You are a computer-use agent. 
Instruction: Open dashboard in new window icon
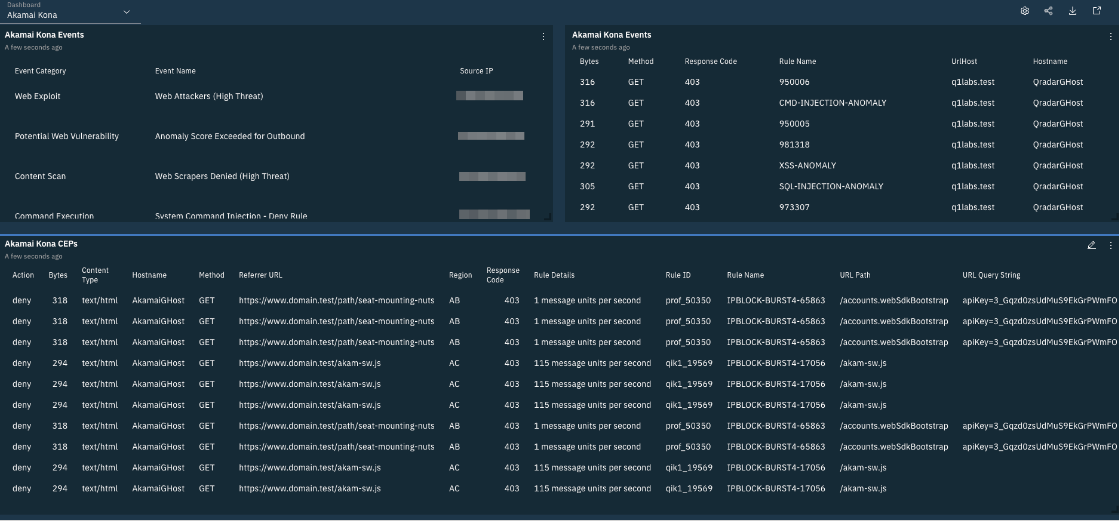1097,11
